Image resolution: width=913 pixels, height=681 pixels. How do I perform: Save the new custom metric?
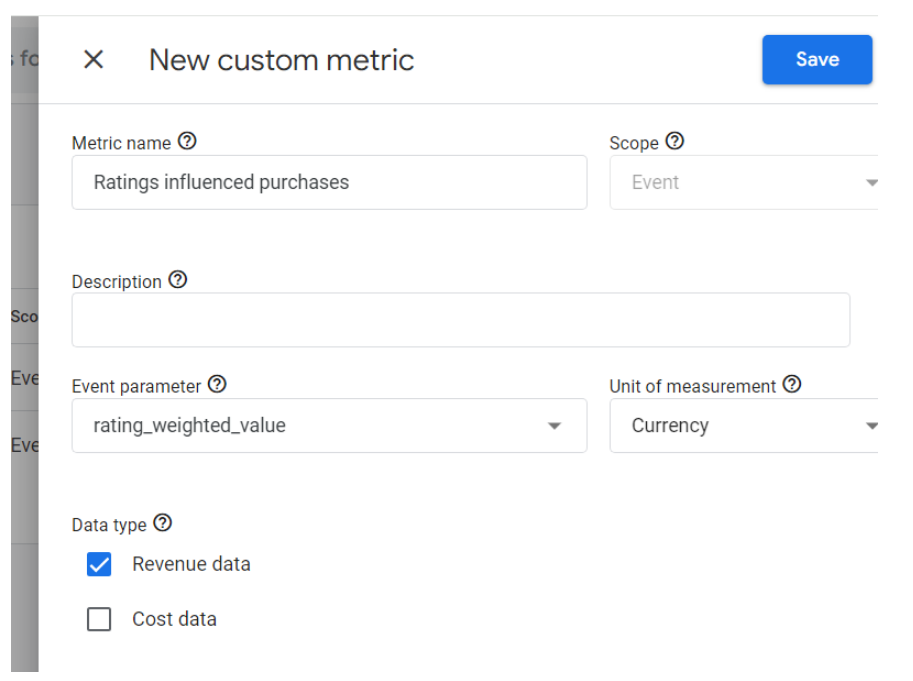coord(817,59)
